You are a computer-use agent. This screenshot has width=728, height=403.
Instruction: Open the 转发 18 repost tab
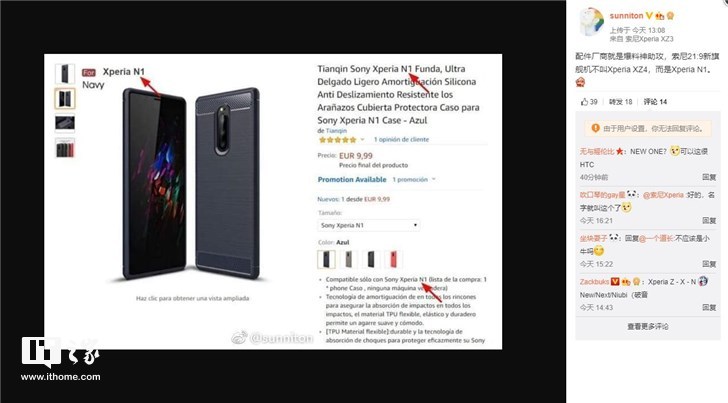(620, 102)
